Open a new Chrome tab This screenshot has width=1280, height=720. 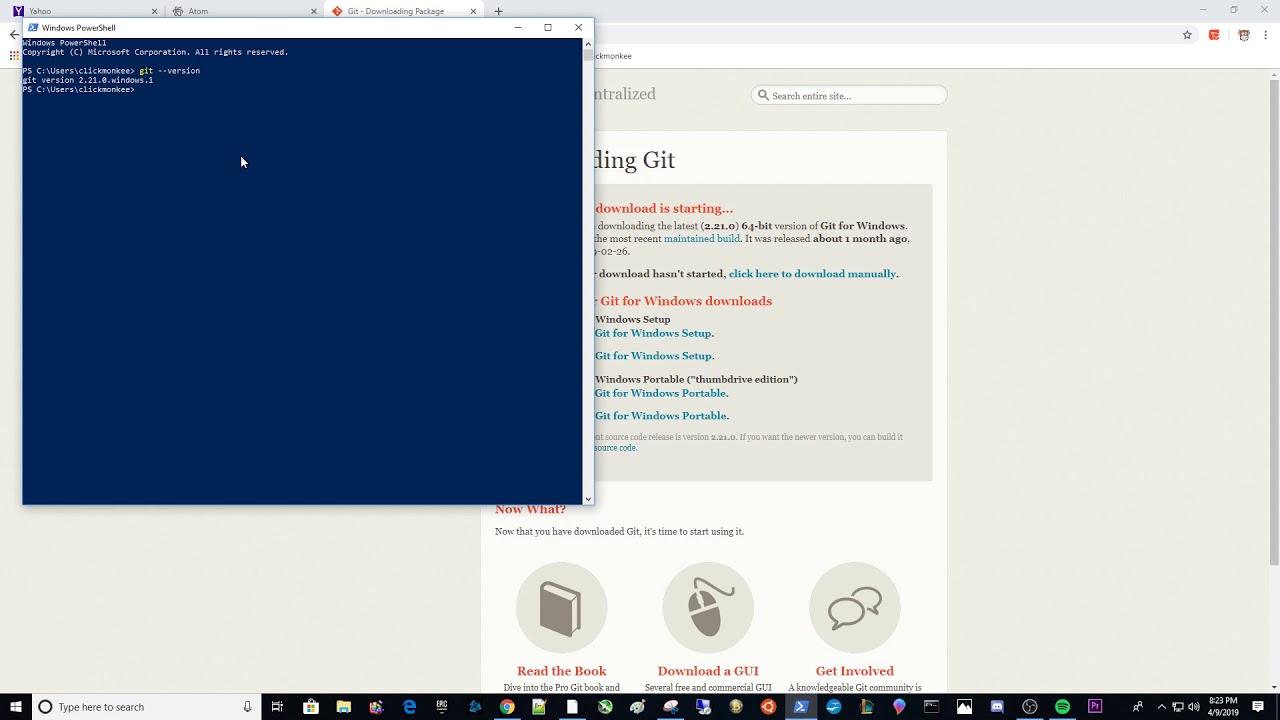pos(498,11)
